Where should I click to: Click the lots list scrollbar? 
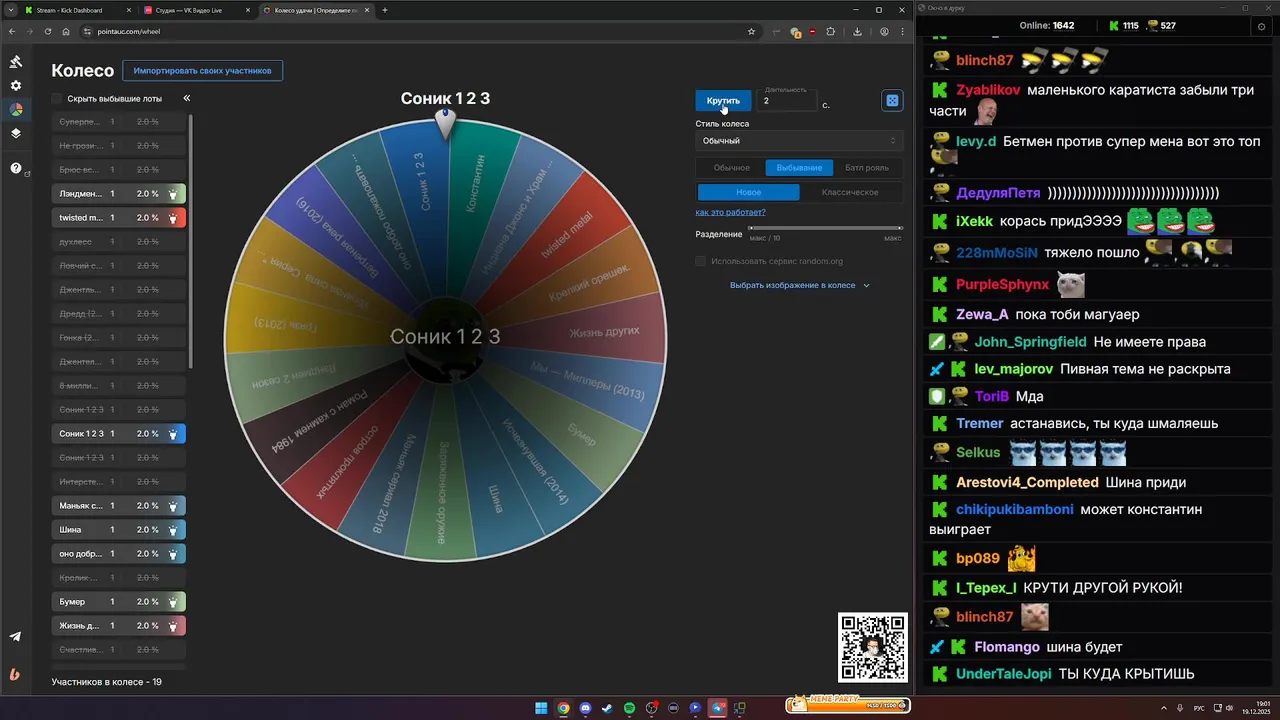coord(190,240)
